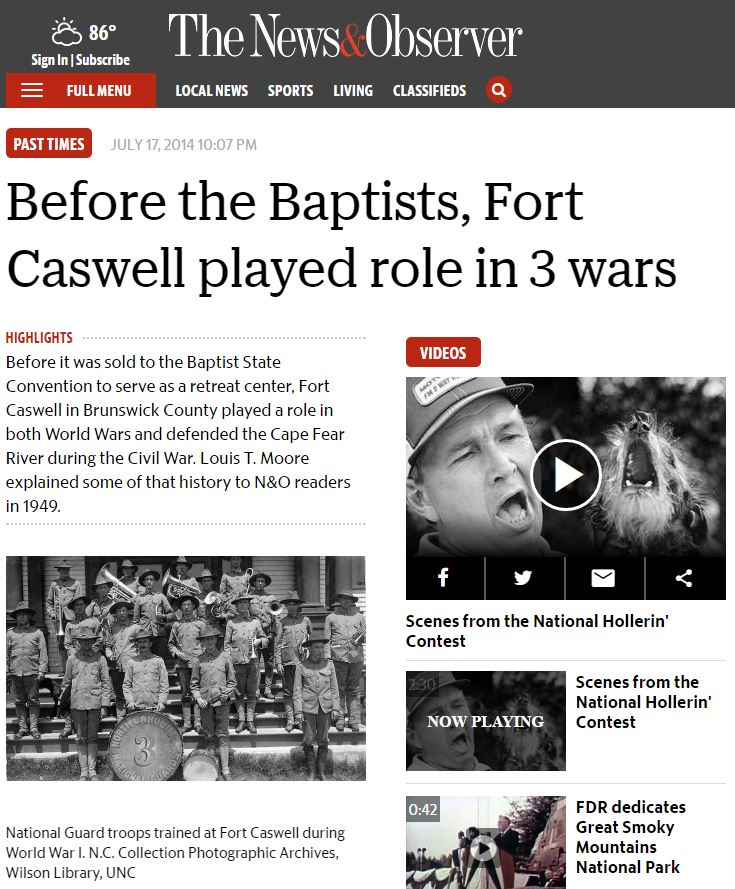
Task: Go to the Sports section
Action: click(290, 91)
